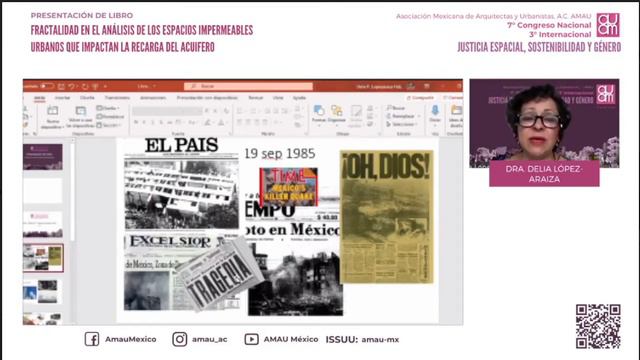Click the ISSUU: amau-mx text

(x=362, y=339)
